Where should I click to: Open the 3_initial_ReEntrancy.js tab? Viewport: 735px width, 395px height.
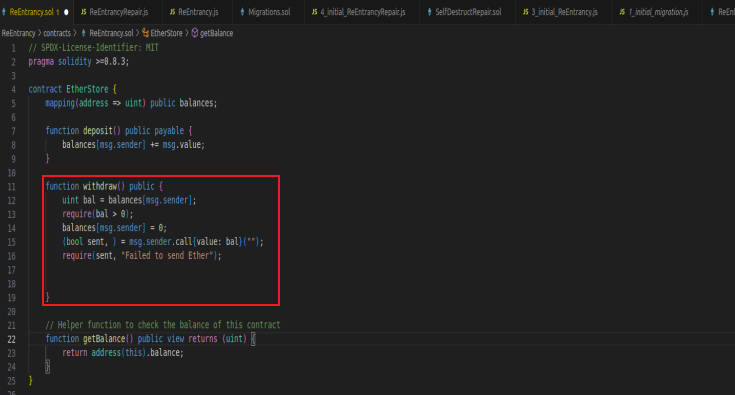click(564, 12)
